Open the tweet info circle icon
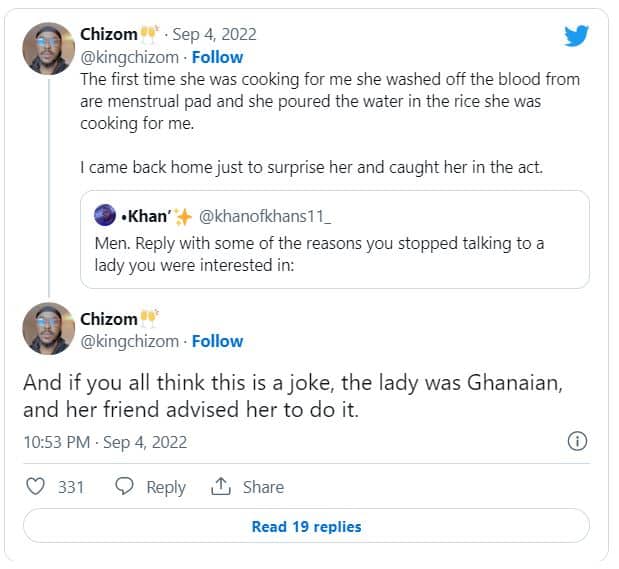The width and height of the screenshot is (619, 569). pos(577,441)
